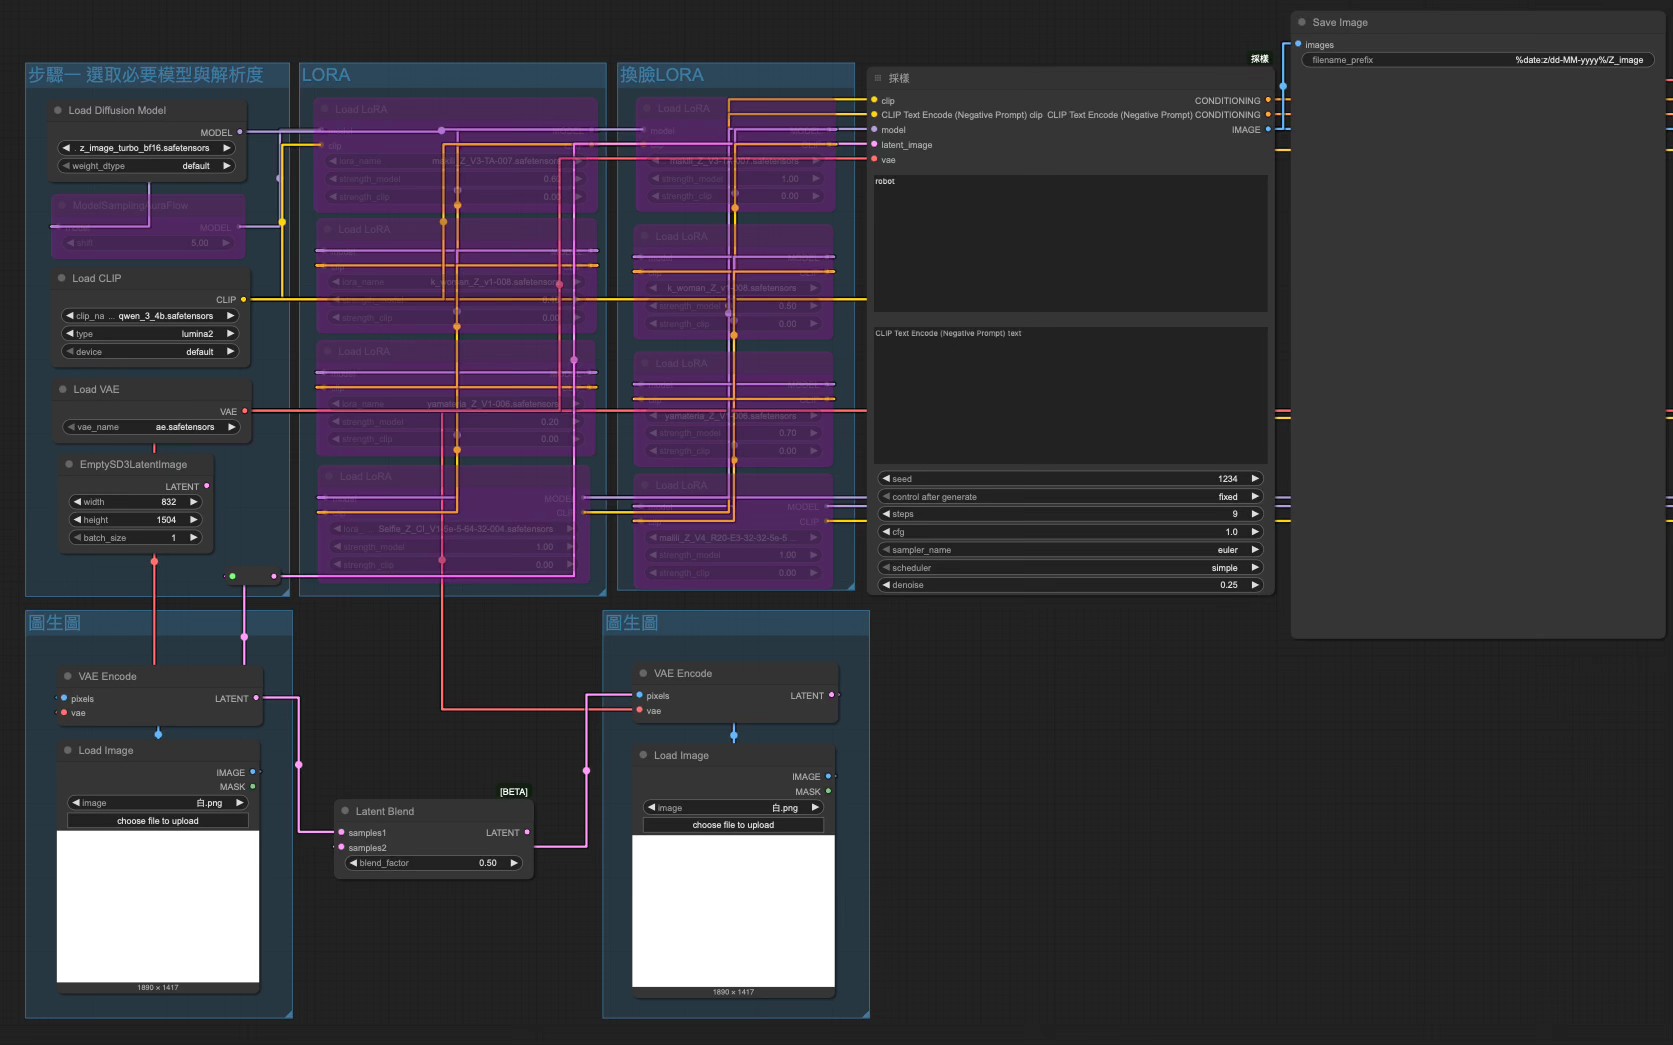This screenshot has width=1673, height=1045.
Task: Click the VAE output slot on Load VAE
Action: pos(244,411)
